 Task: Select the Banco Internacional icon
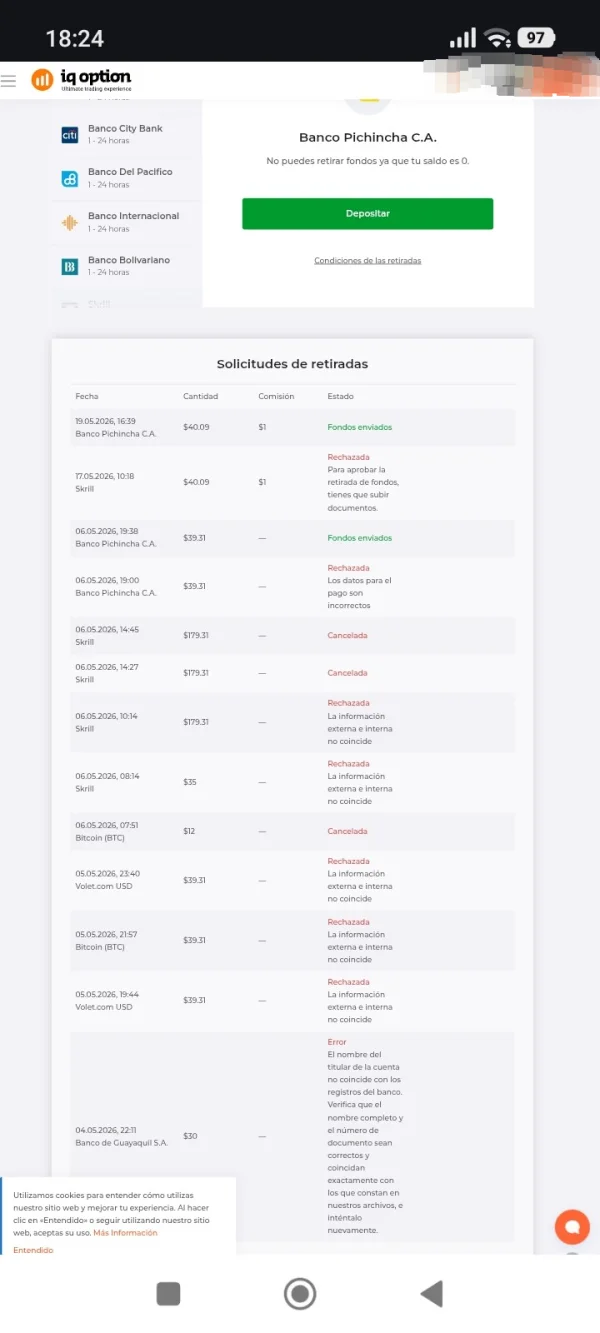[x=70, y=222]
